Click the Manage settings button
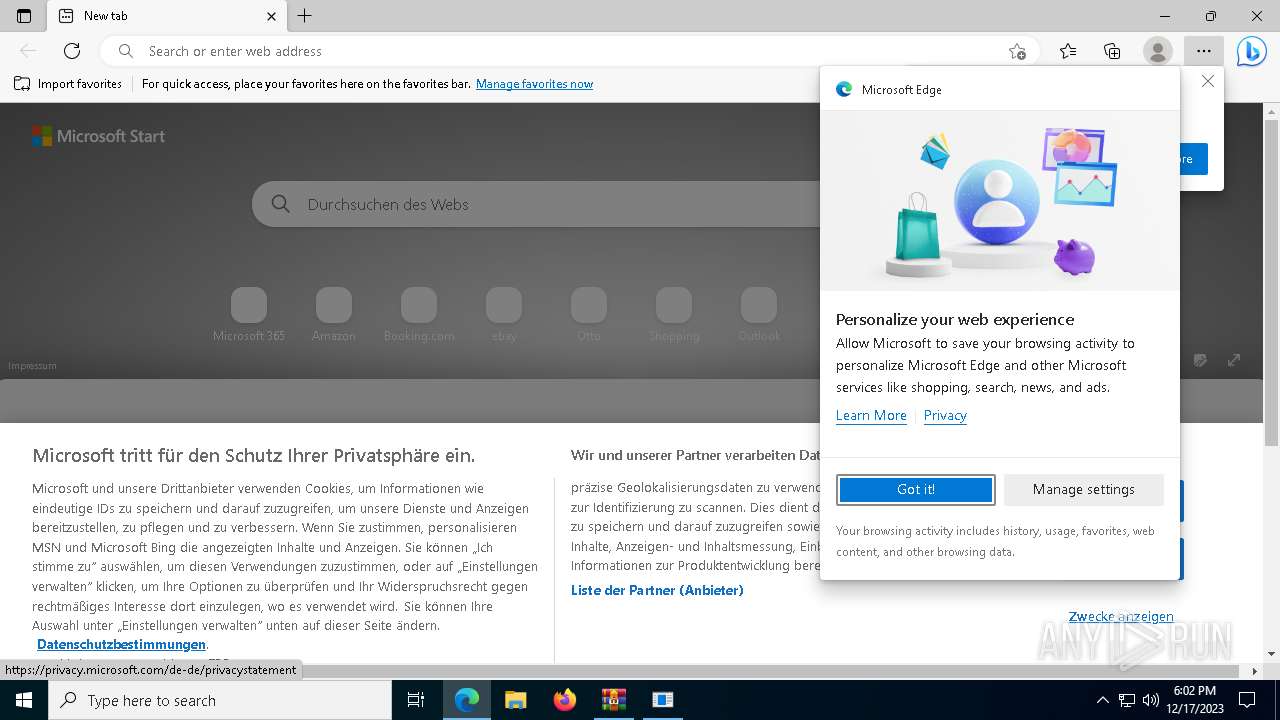Viewport: 1280px width, 720px height. [x=1084, y=489]
